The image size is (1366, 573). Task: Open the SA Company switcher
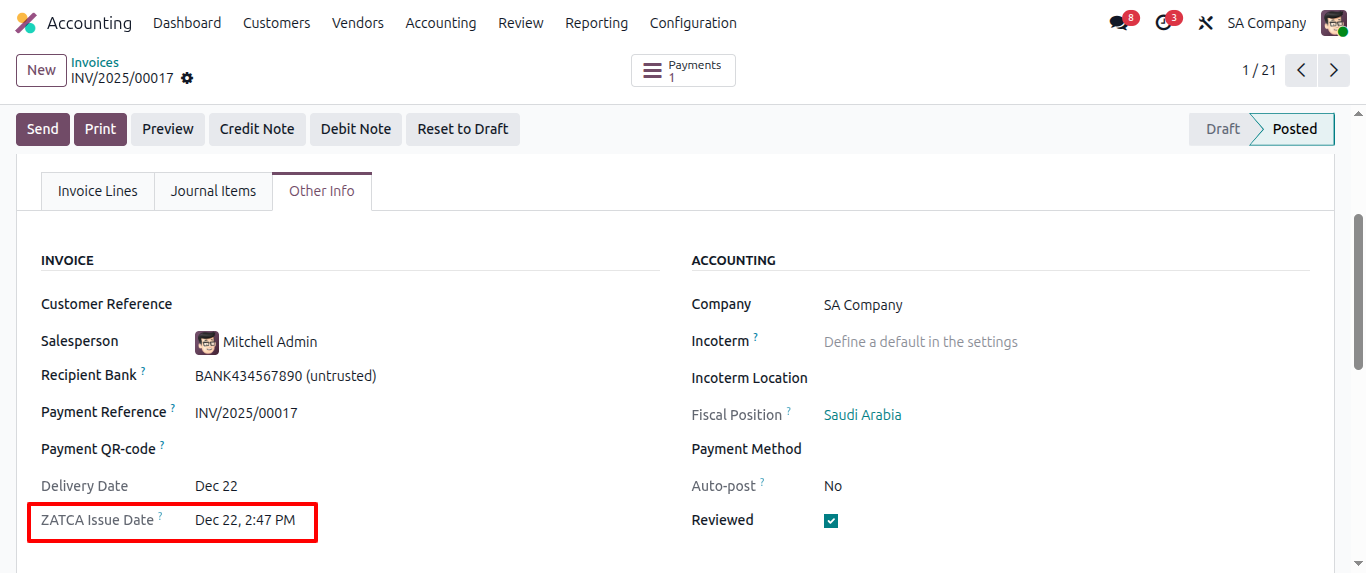click(1266, 23)
